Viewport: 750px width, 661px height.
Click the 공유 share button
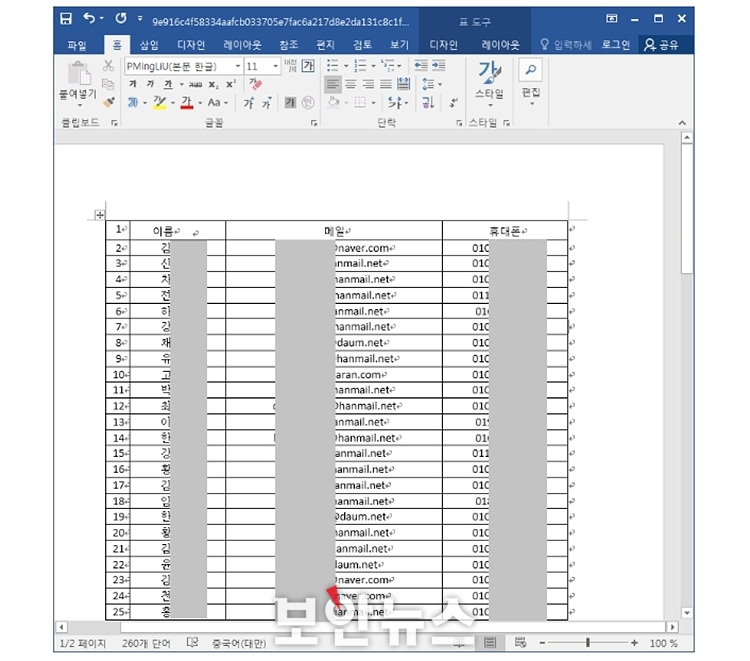point(662,45)
